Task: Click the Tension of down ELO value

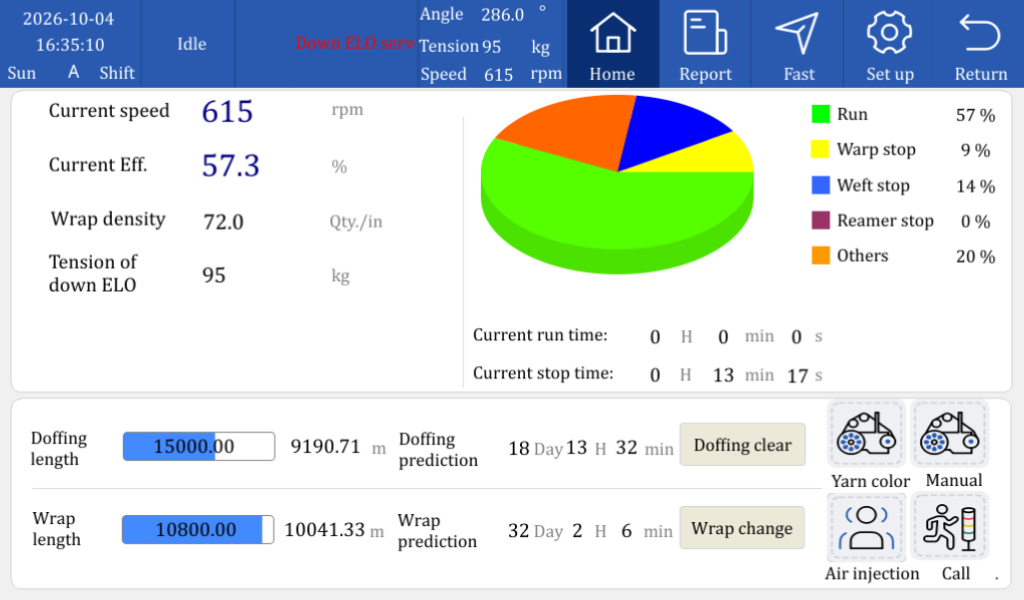Action: [214, 276]
